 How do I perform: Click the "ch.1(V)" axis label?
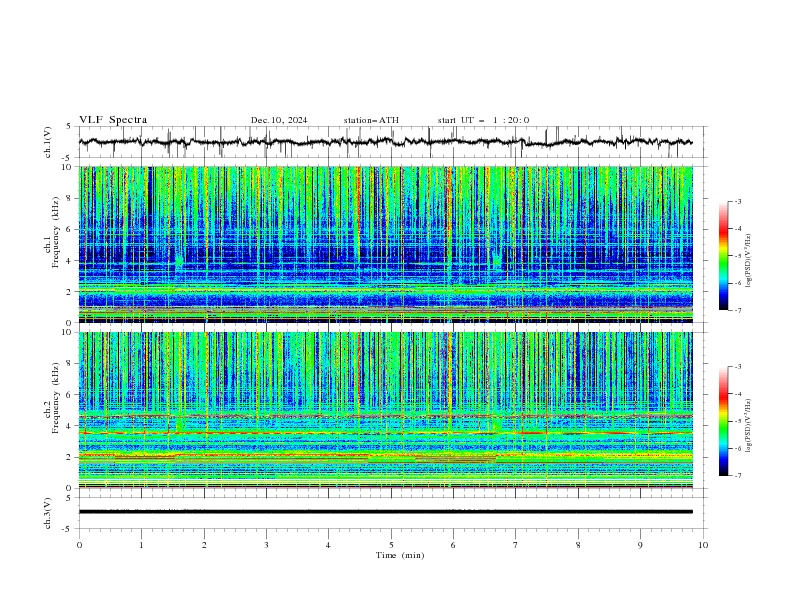[x=48, y=142]
